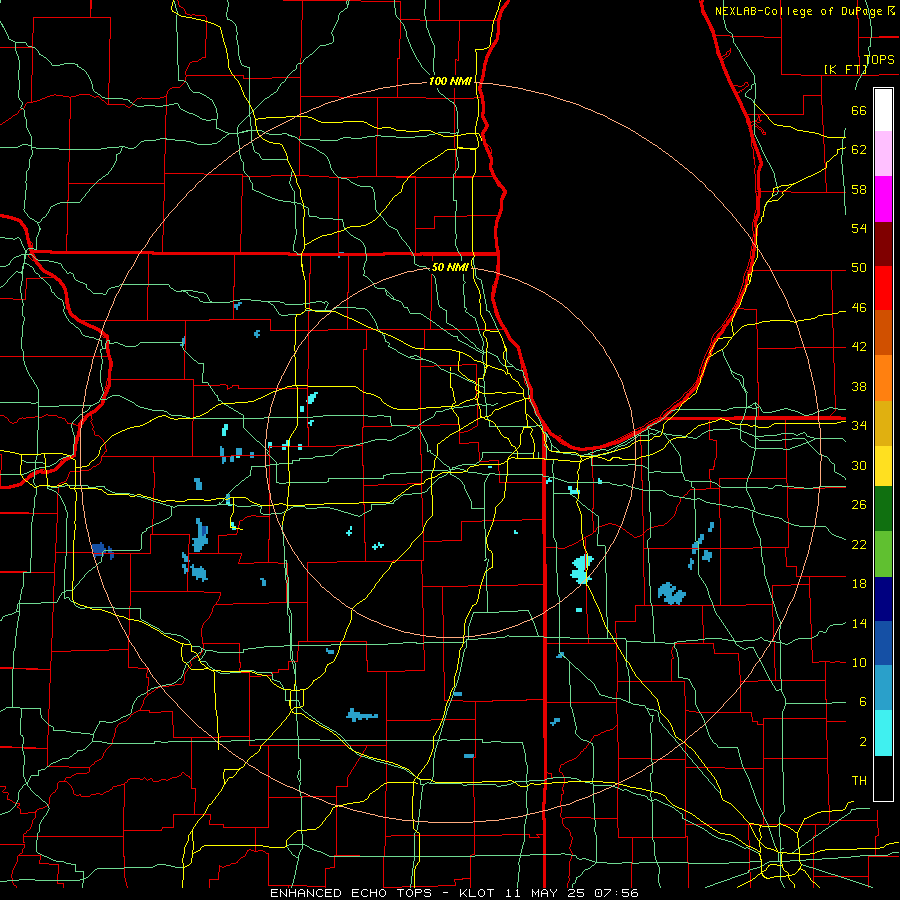
Task: Click the '11 MAY 25' date in caption
Action: click(x=547, y=893)
